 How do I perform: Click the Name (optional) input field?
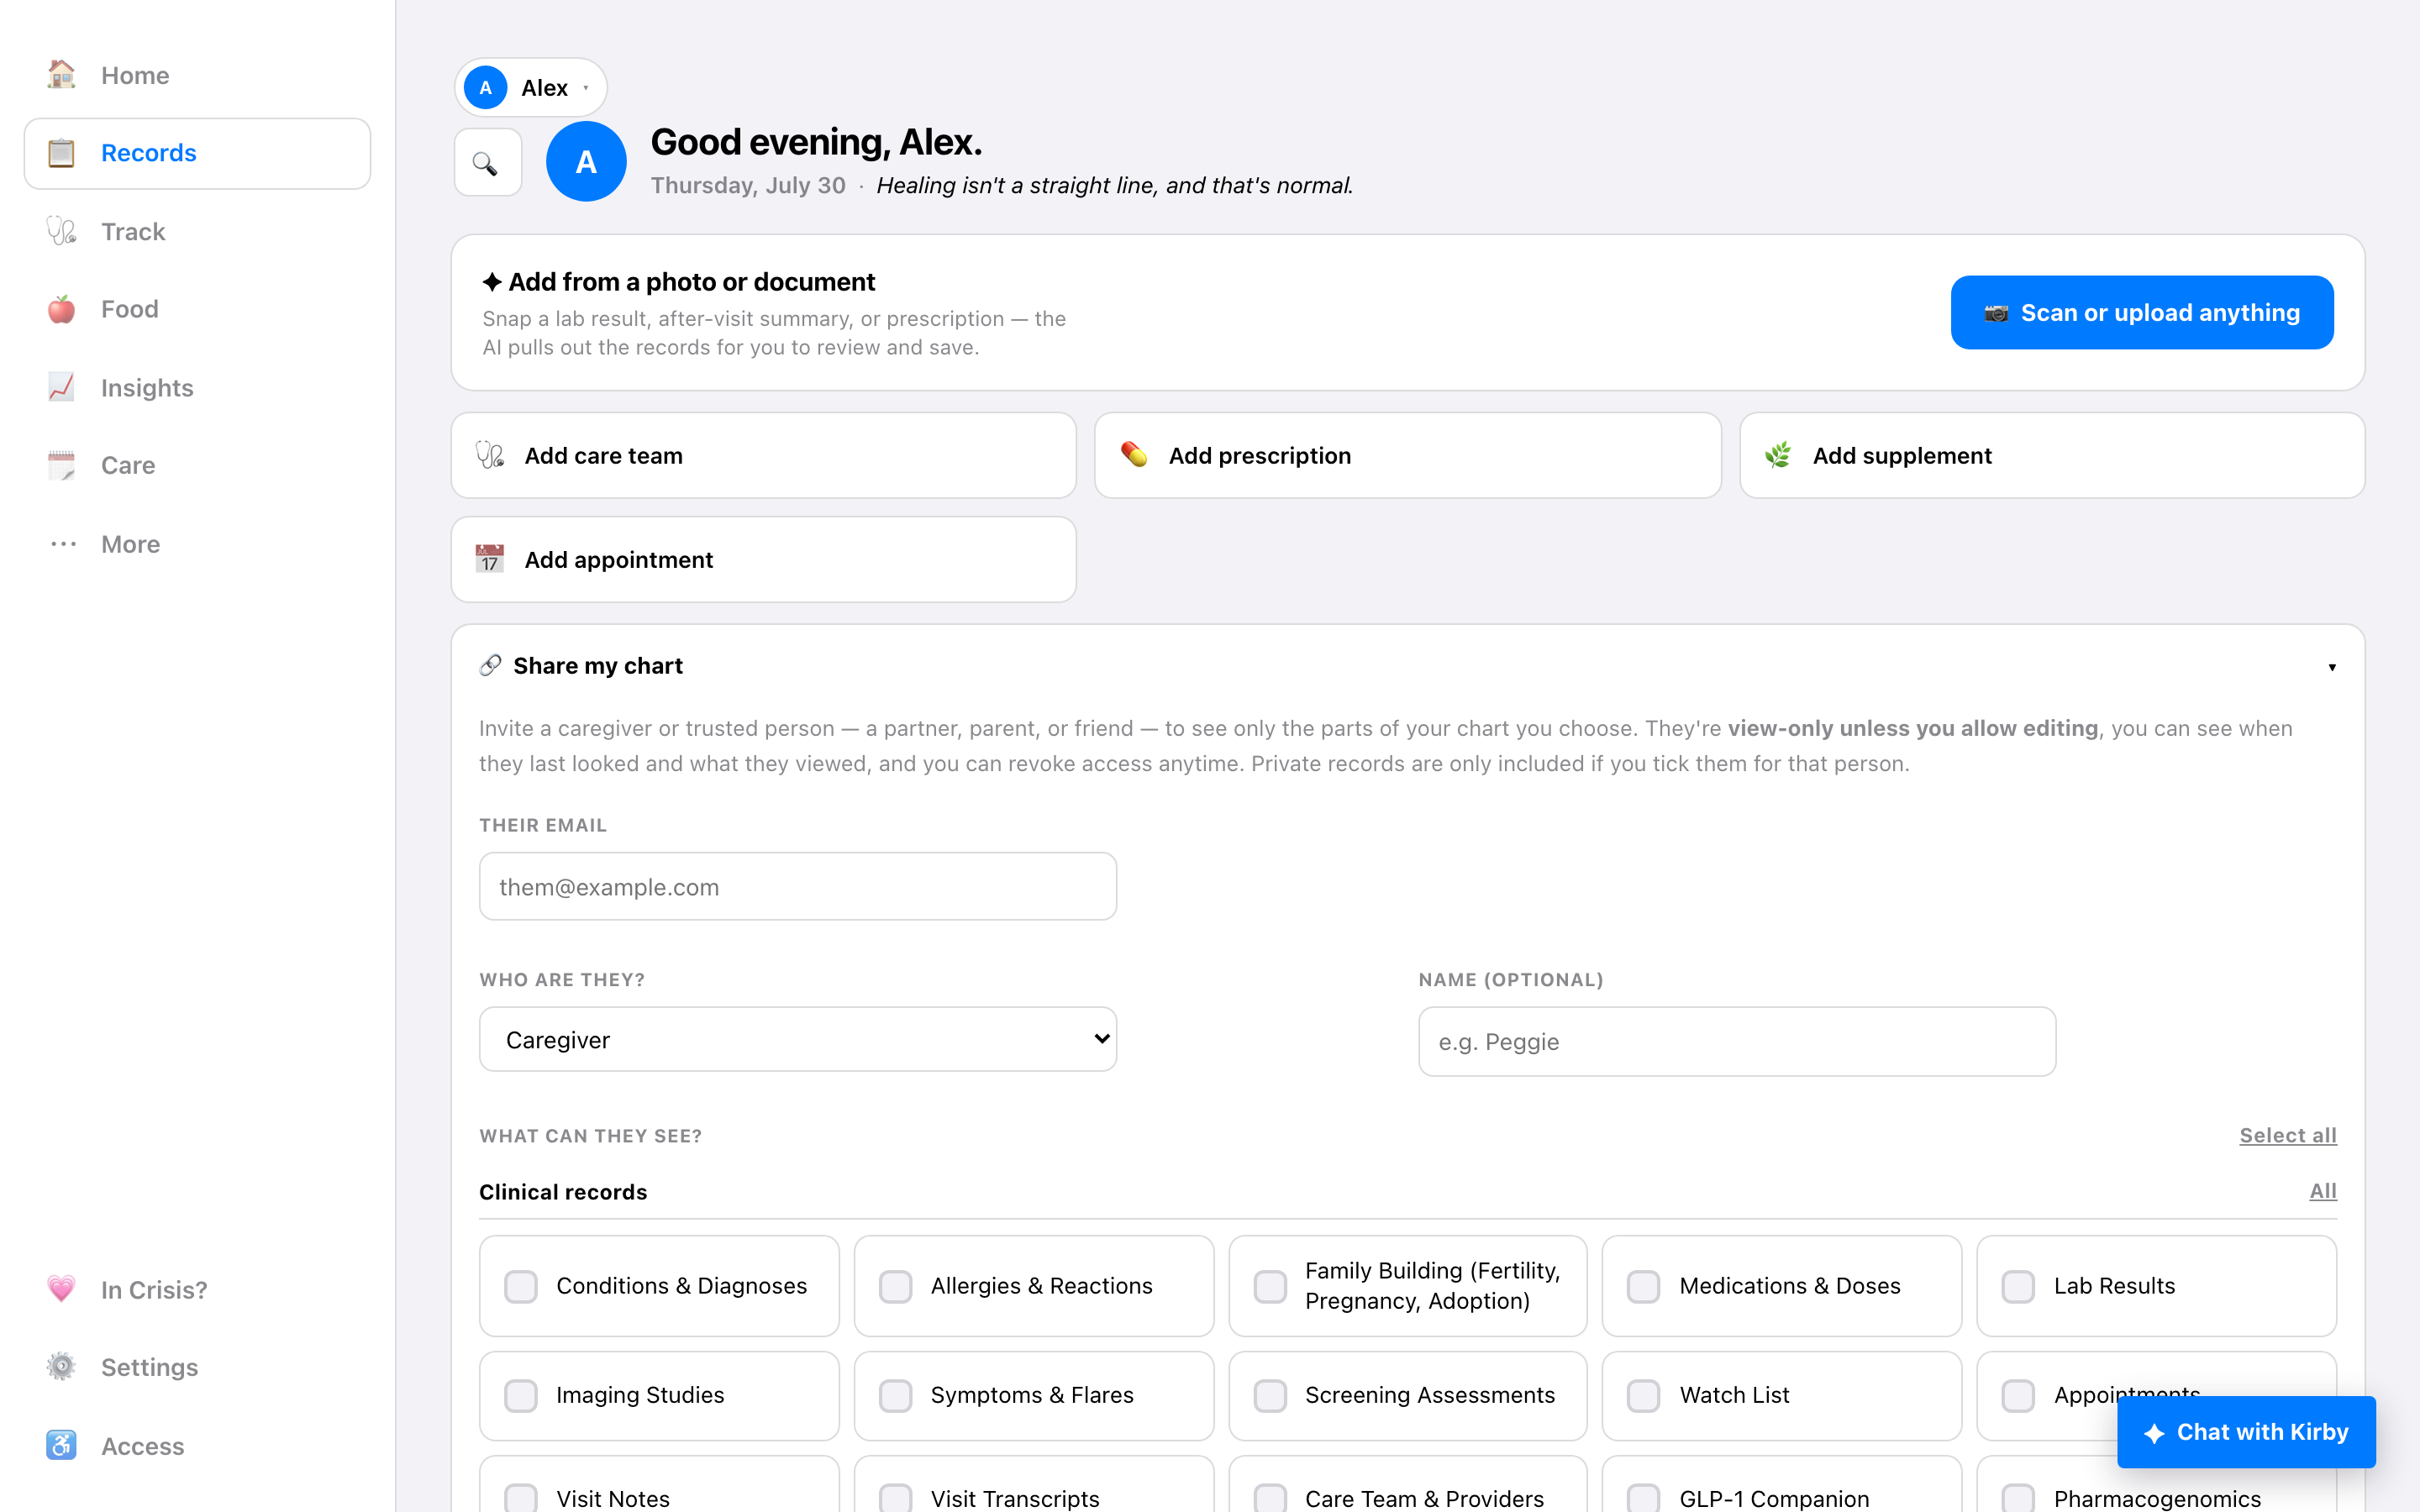(1736, 1041)
